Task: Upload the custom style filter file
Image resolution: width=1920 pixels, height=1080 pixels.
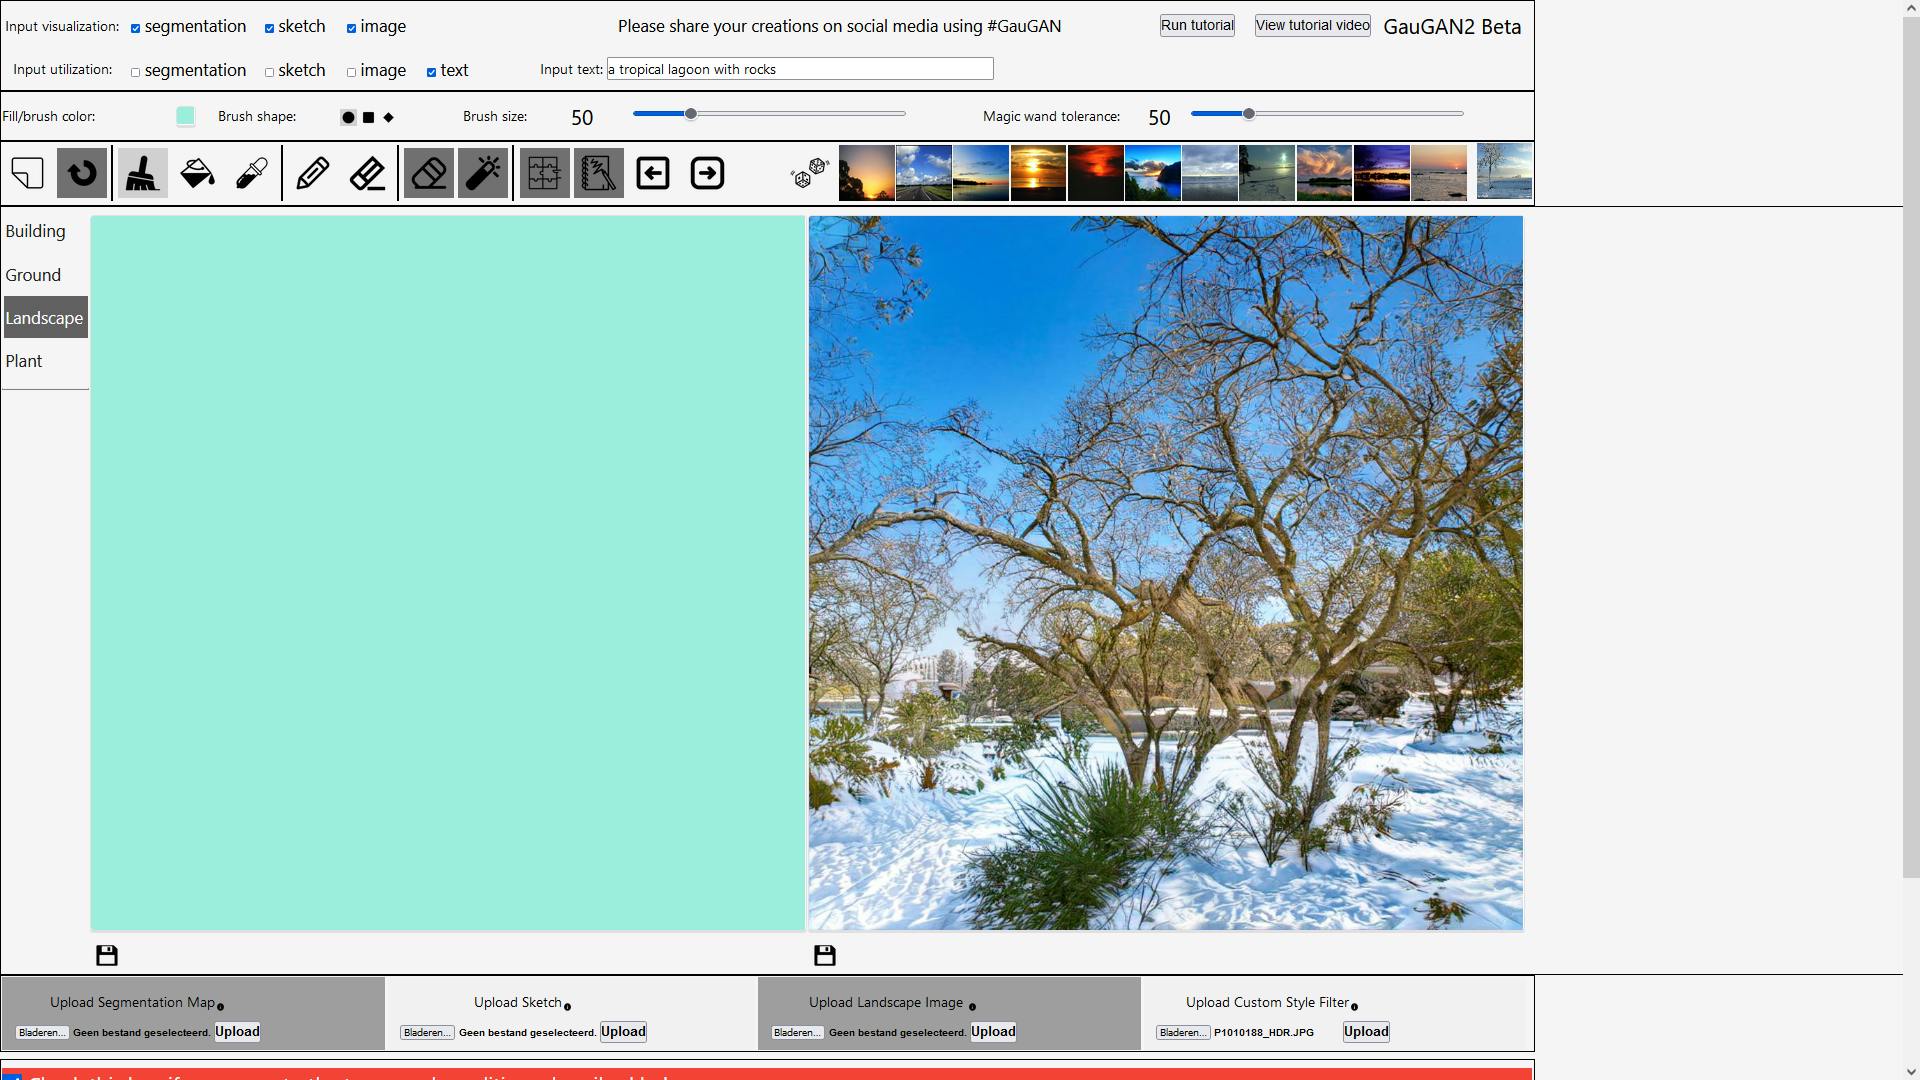Action: (1365, 1031)
